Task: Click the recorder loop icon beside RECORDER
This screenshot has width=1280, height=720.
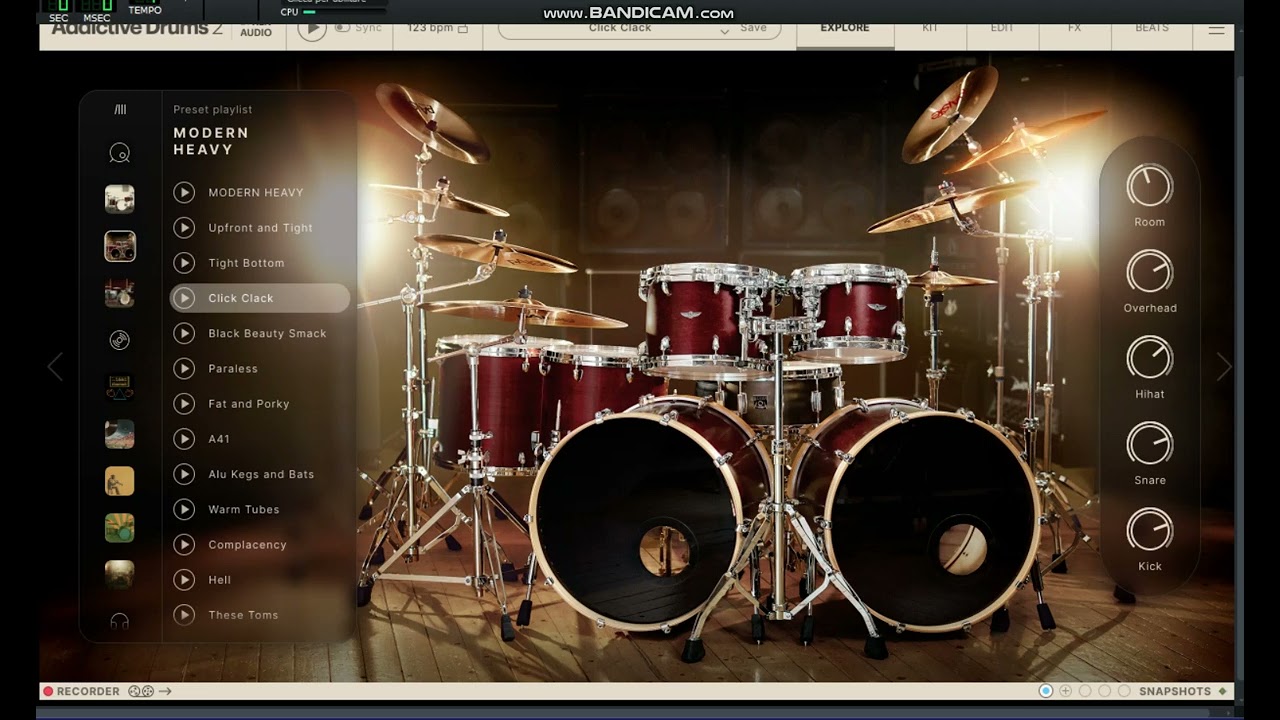Action: 141,691
